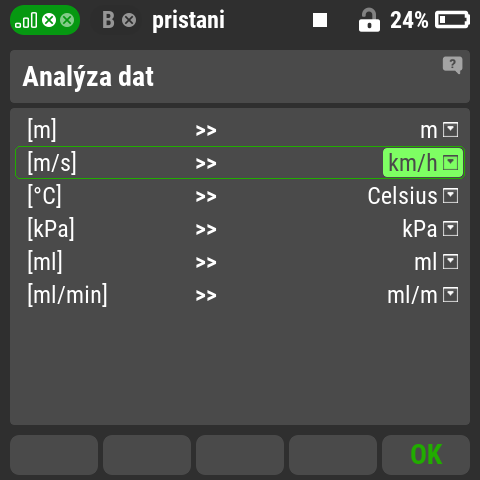Confirm with the OK button

pyautogui.click(x=426, y=455)
